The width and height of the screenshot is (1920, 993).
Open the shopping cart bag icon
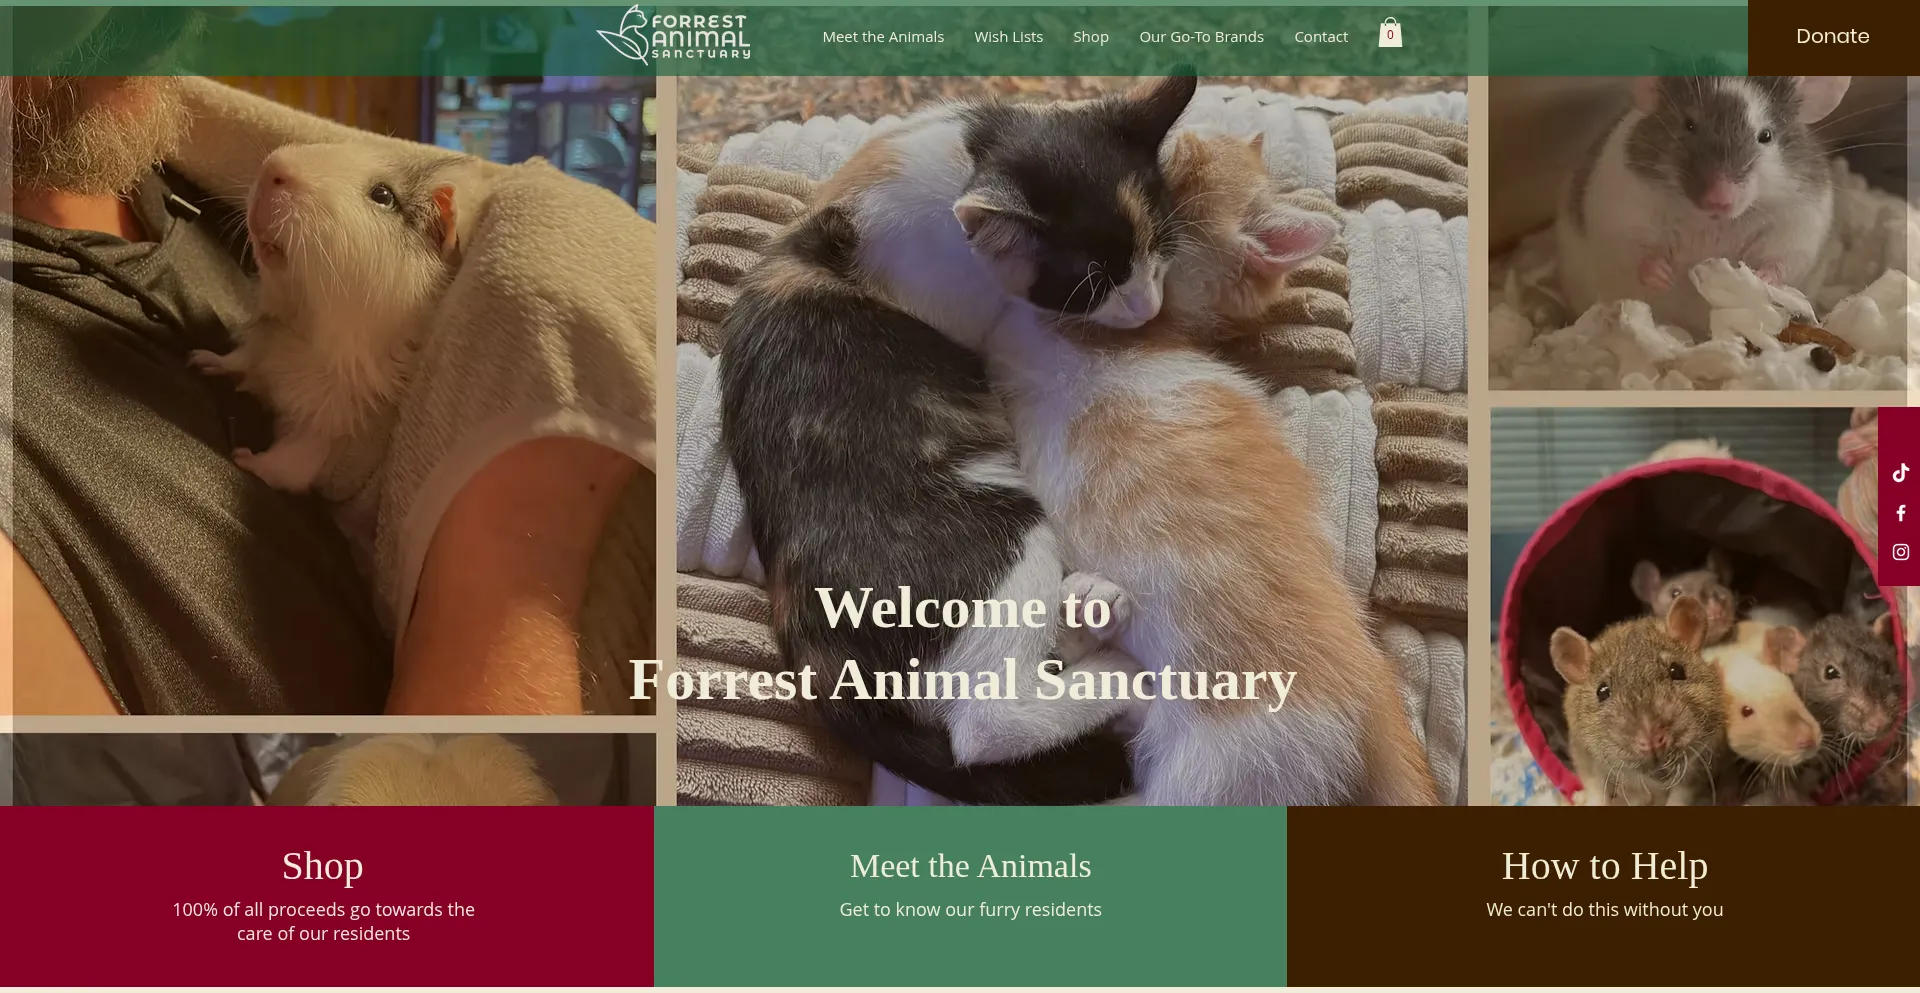pos(1390,33)
